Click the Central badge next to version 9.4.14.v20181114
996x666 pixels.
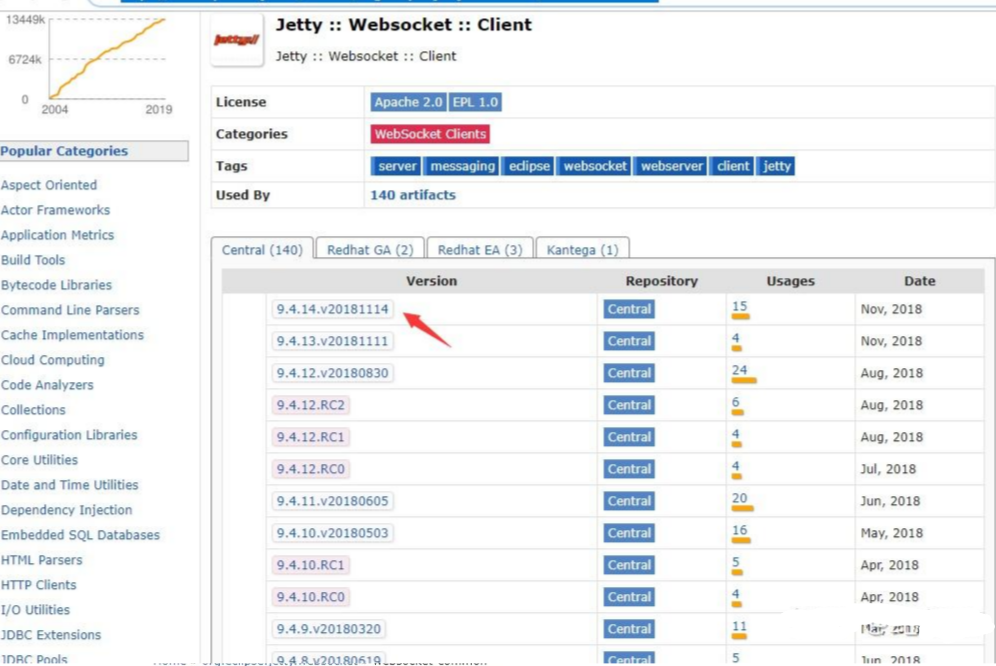tap(628, 309)
